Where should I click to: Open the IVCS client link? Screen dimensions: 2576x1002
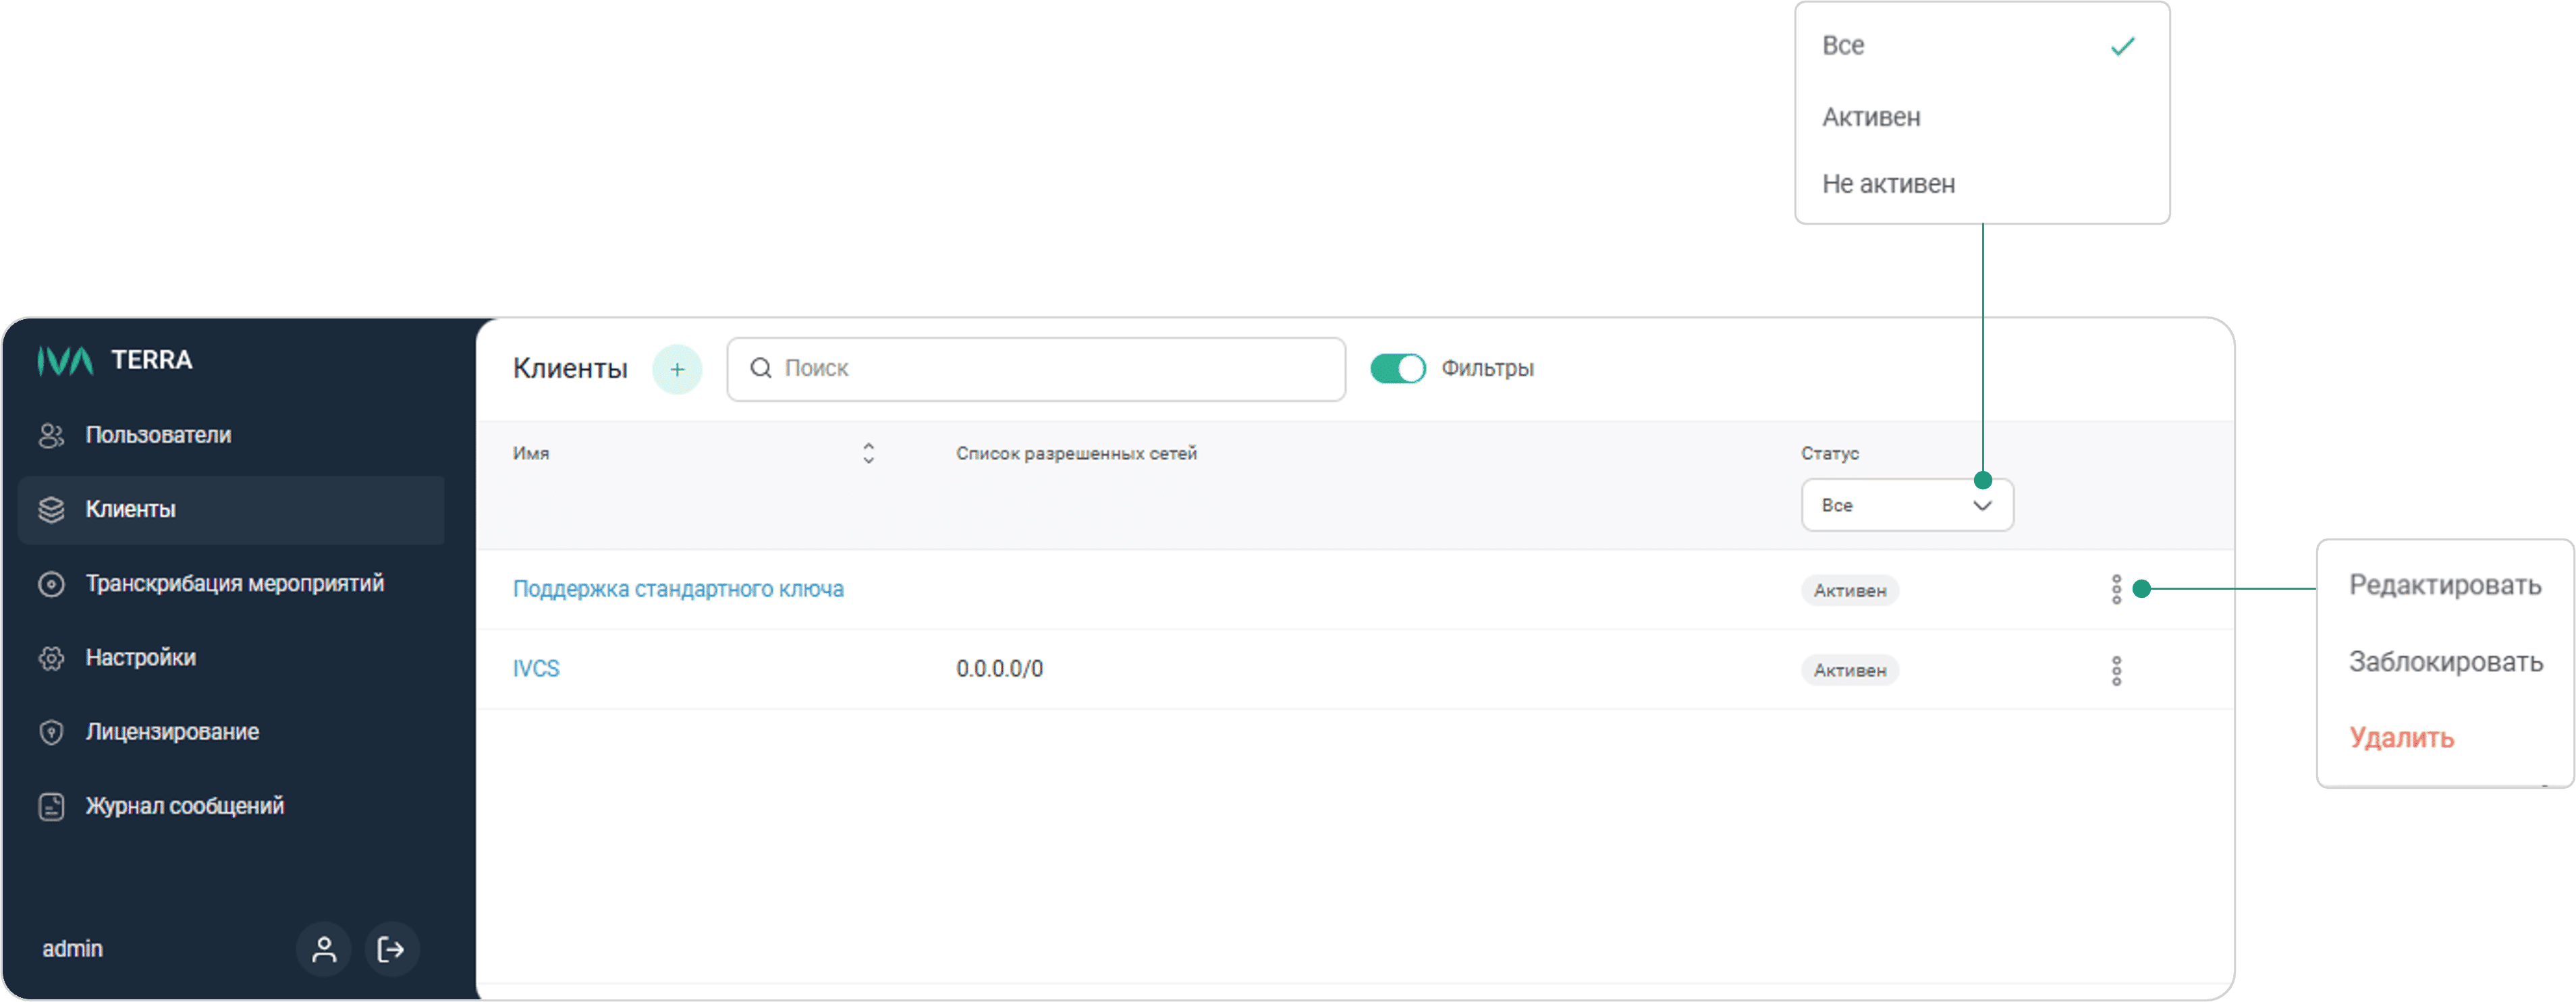pos(536,669)
